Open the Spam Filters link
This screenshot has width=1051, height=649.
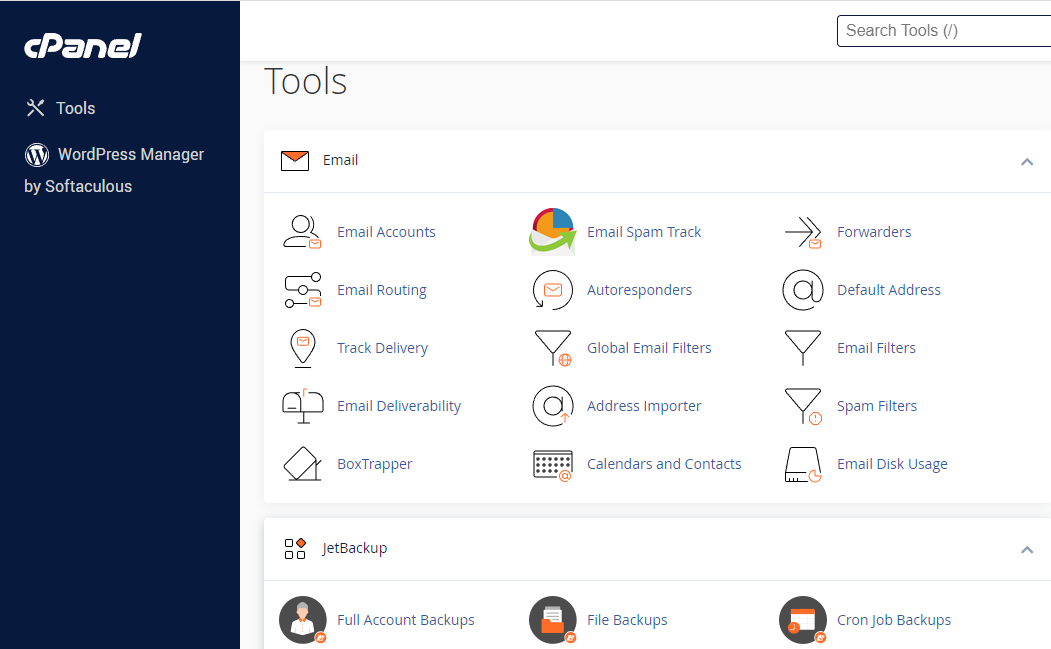click(877, 406)
